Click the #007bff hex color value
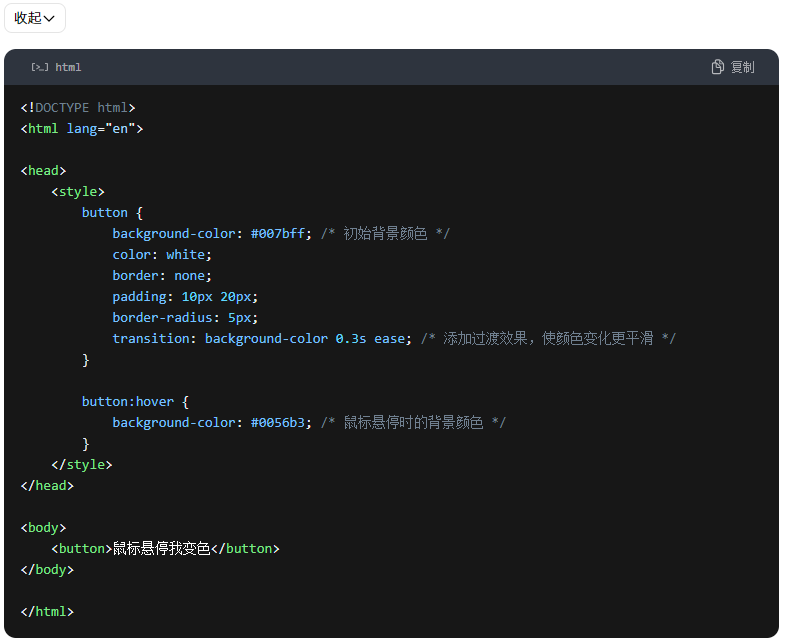This screenshot has width=785, height=641. [x=278, y=233]
